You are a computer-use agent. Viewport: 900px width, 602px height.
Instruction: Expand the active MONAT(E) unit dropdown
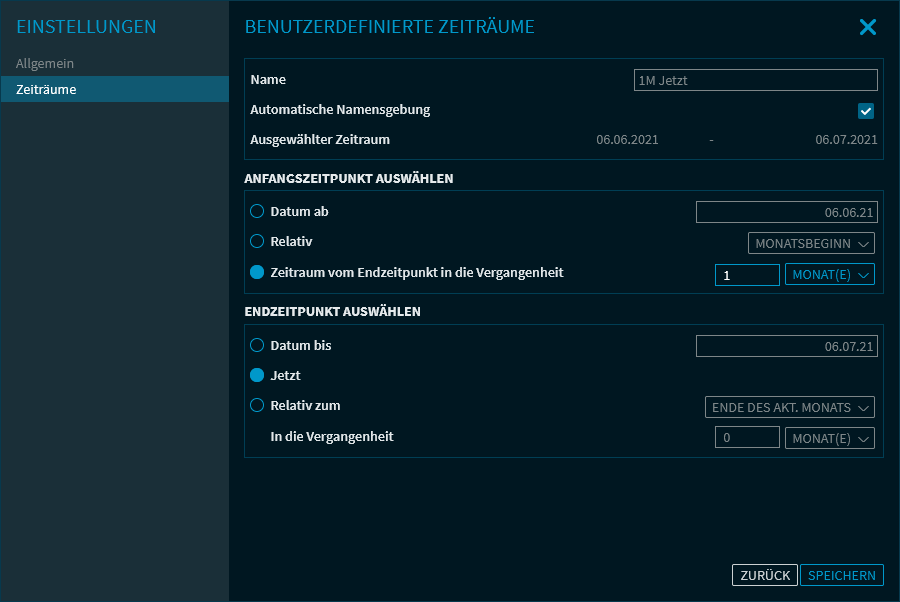tap(829, 275)
